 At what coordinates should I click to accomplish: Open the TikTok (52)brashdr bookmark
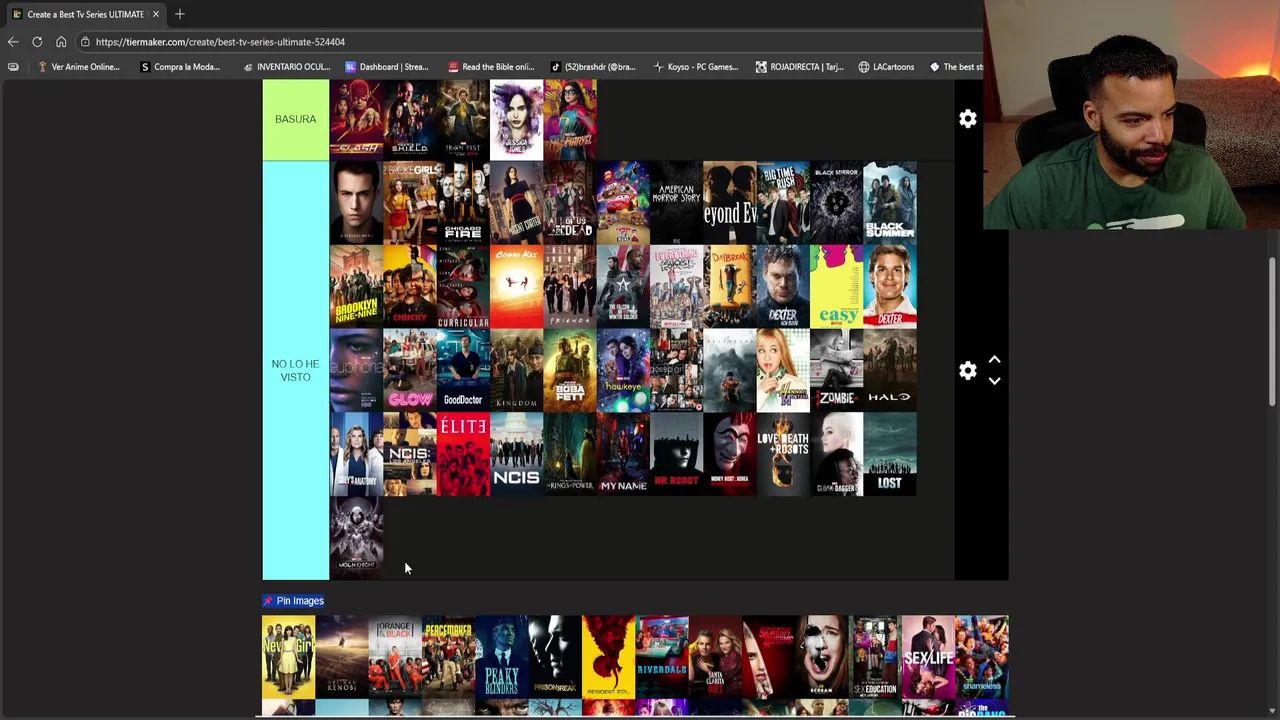tap(593, 67)
